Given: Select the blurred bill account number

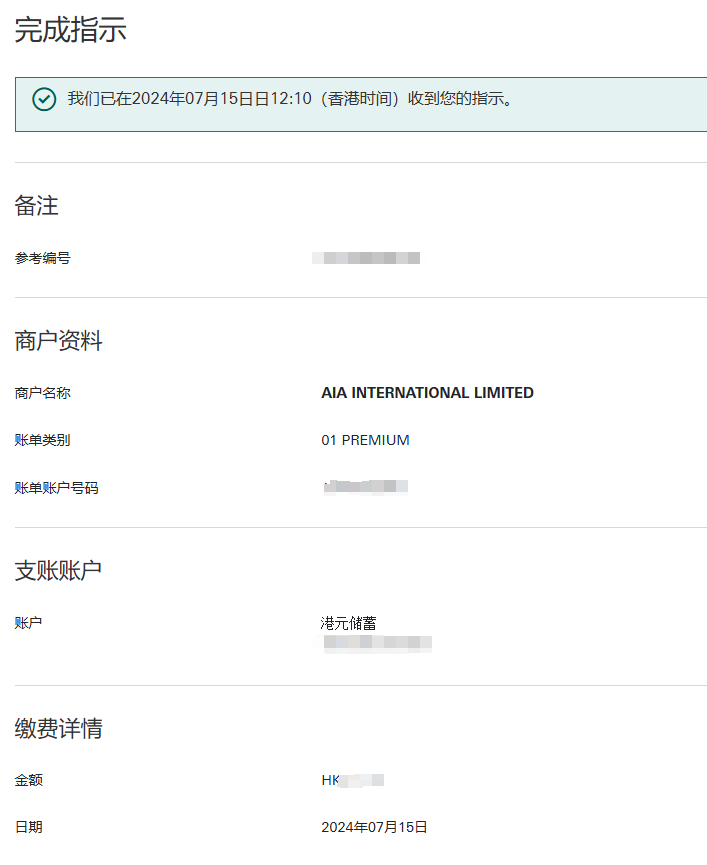Looking at the screenshot, I should point(366,487).
